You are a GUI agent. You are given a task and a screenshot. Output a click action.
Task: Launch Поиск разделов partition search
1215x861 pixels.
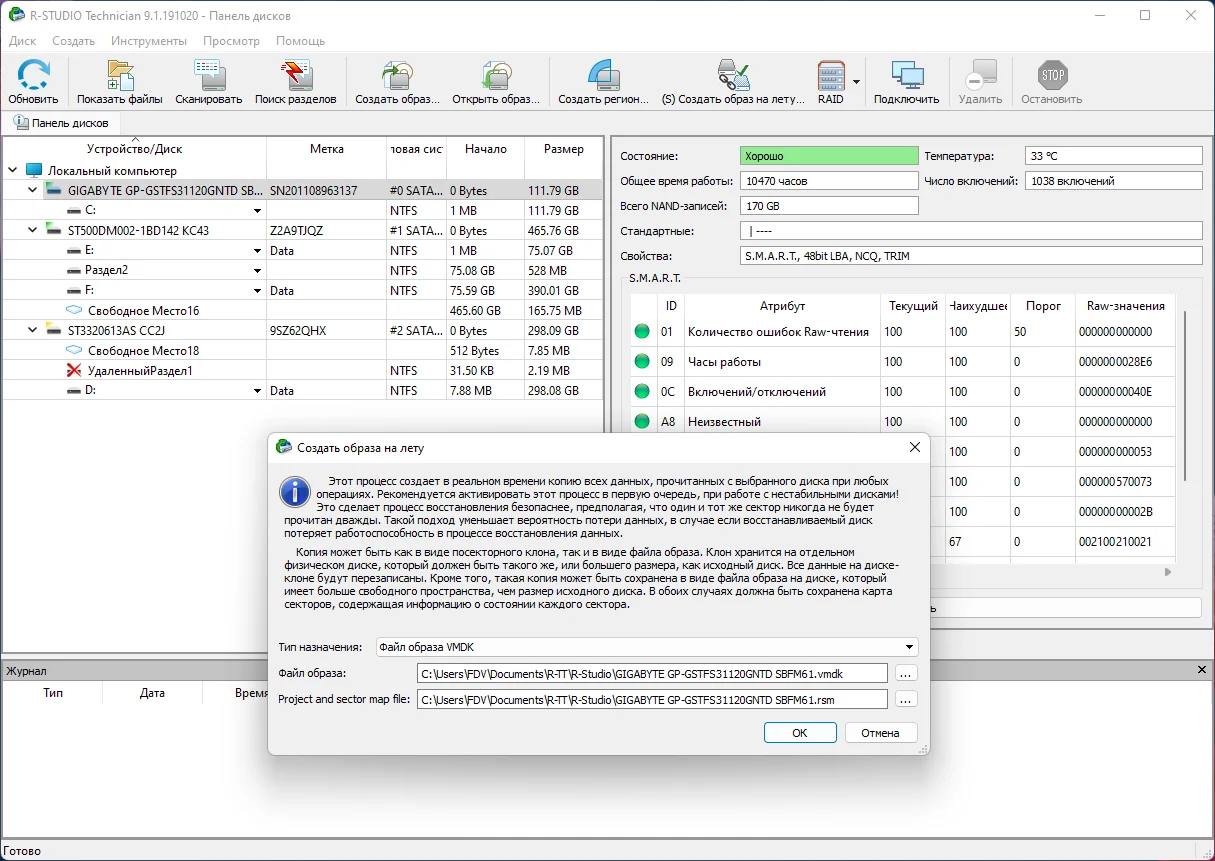296,82
